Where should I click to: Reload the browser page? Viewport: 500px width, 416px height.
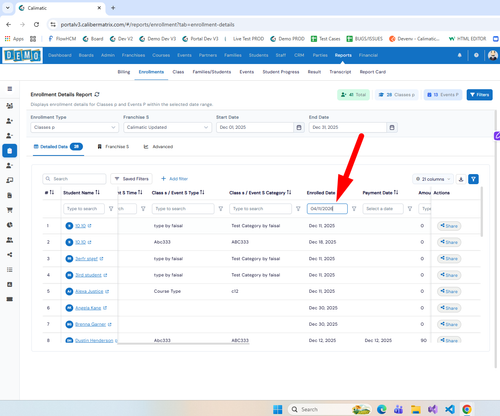coord(36,24)
